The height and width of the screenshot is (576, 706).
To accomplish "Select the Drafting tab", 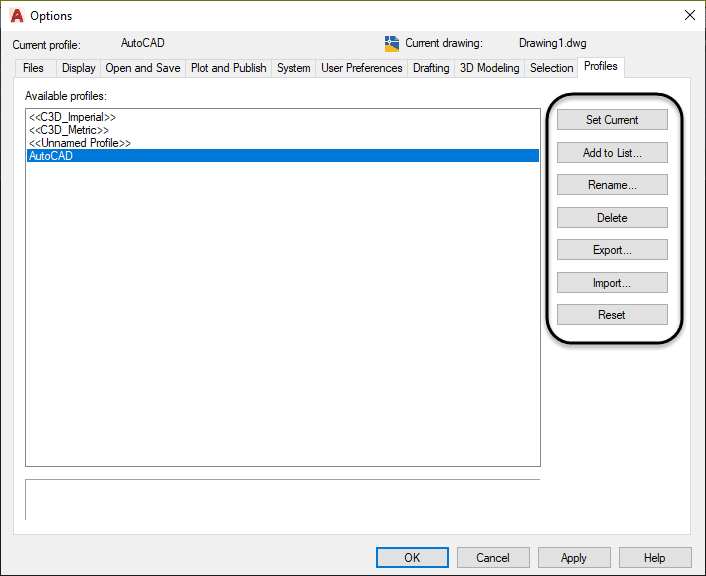I will 431,68.
